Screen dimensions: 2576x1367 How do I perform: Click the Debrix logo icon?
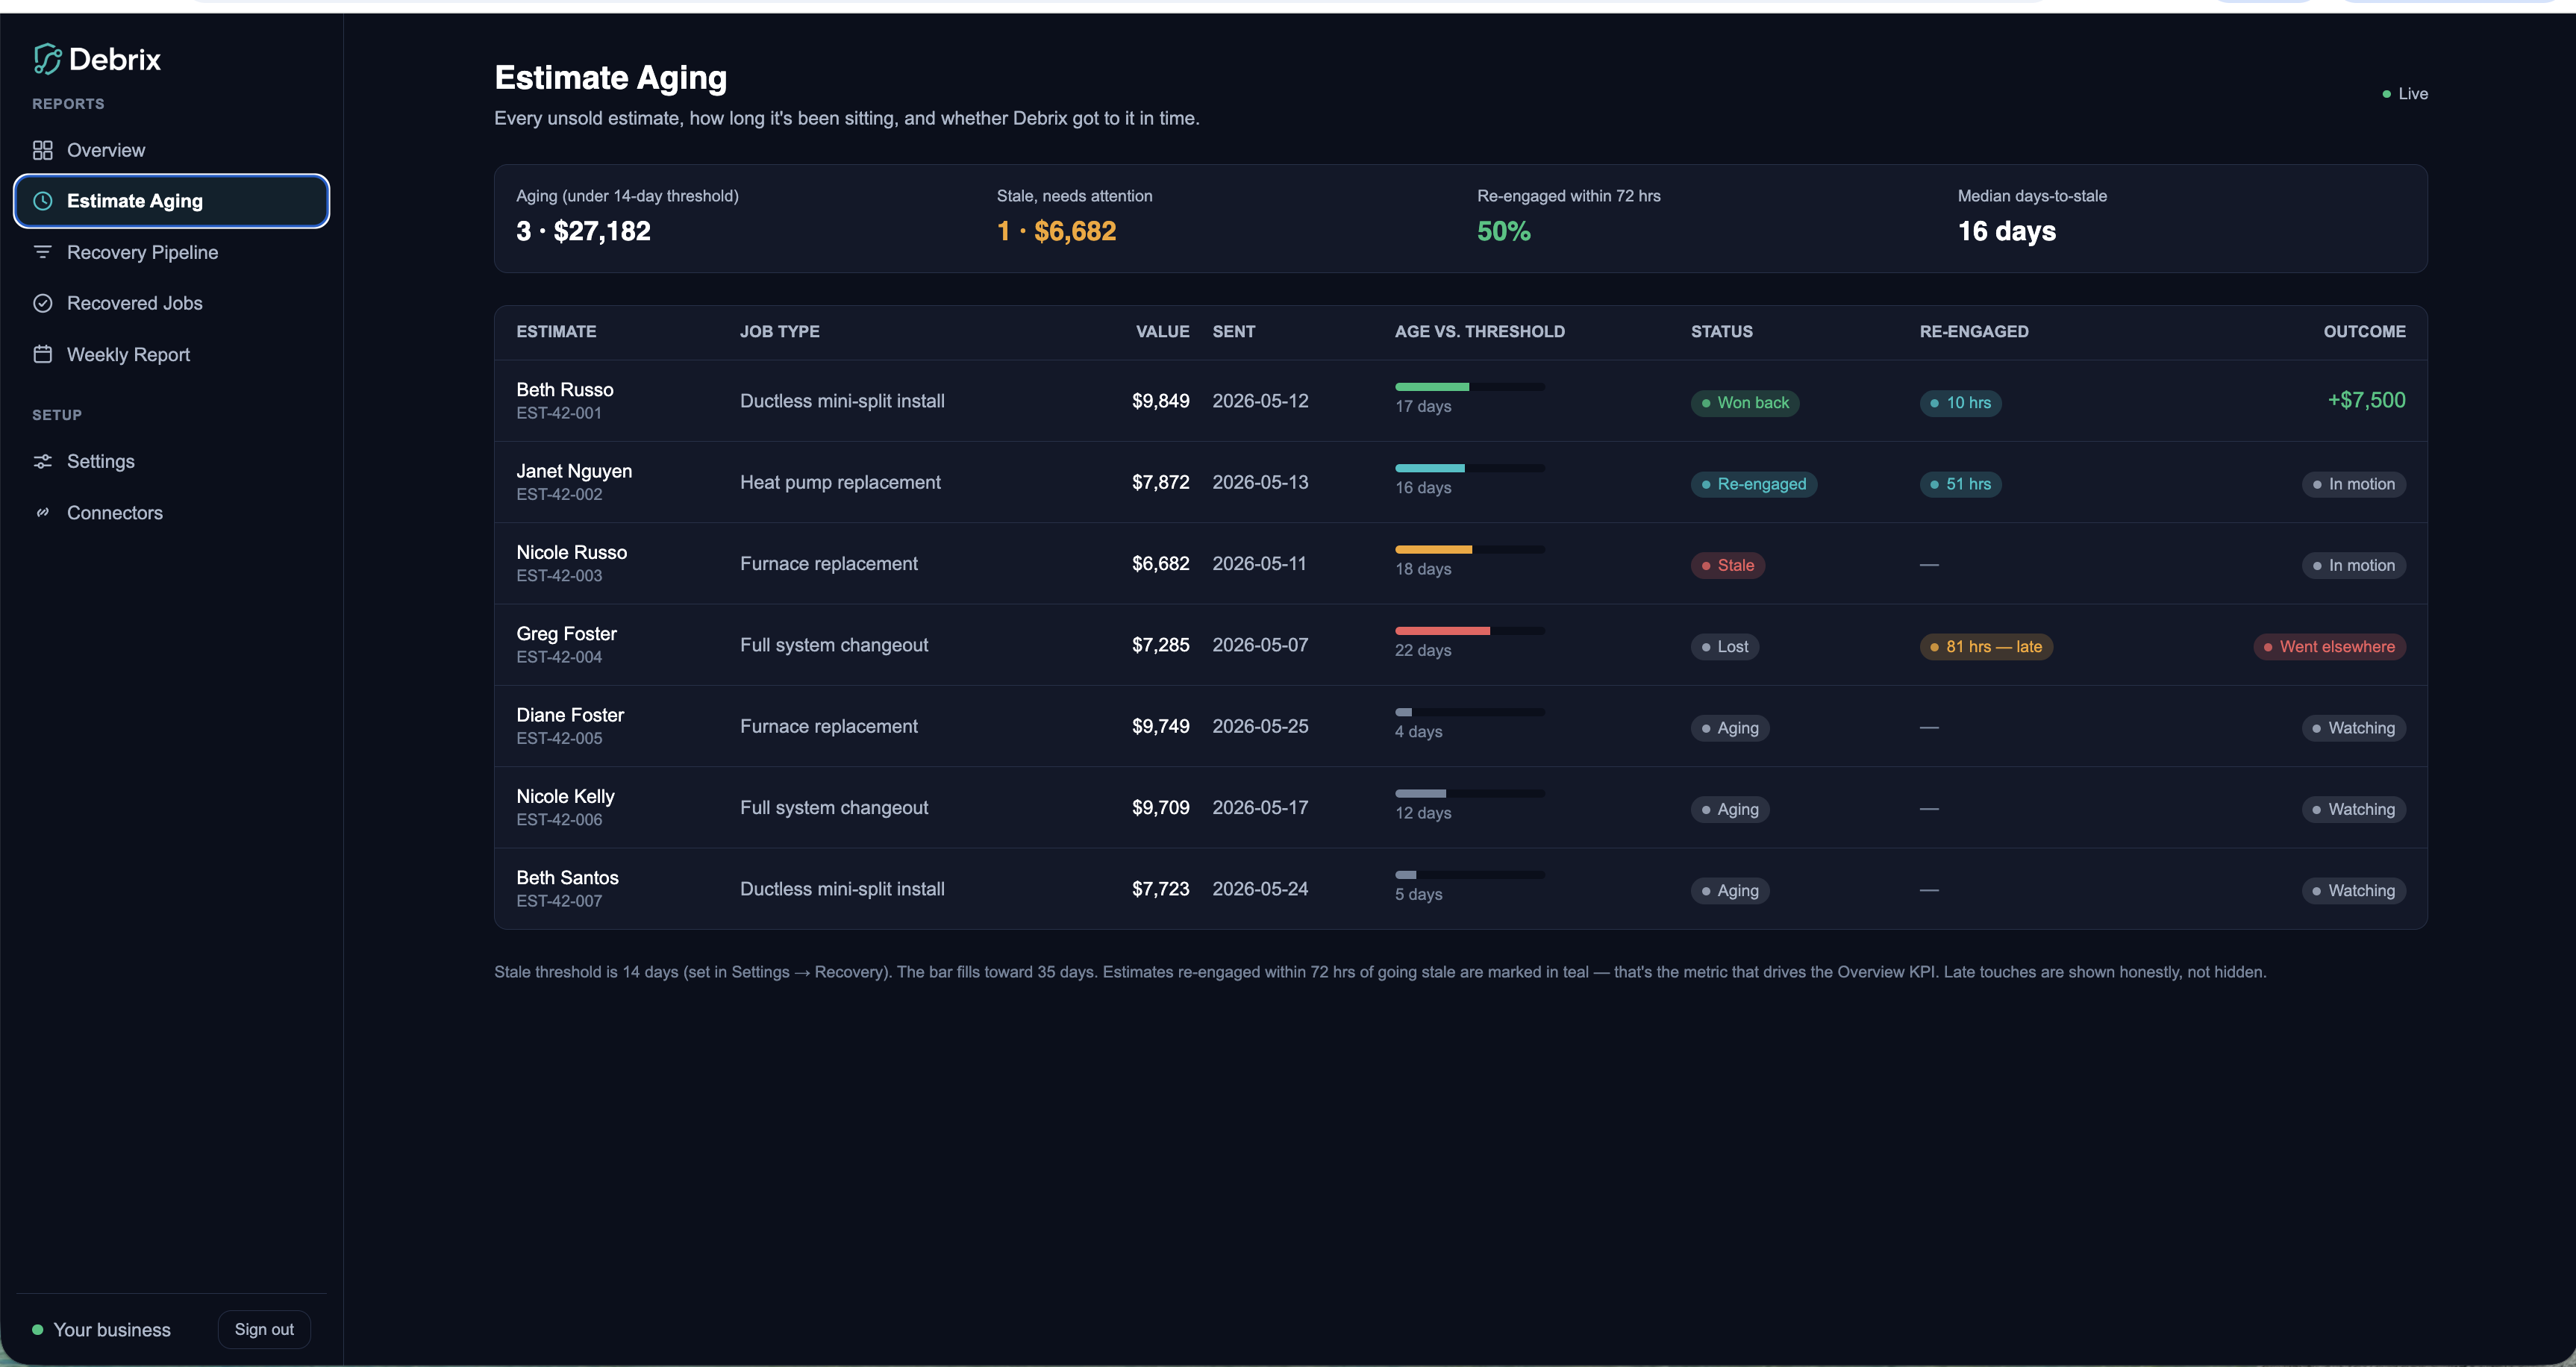[47, 59]
